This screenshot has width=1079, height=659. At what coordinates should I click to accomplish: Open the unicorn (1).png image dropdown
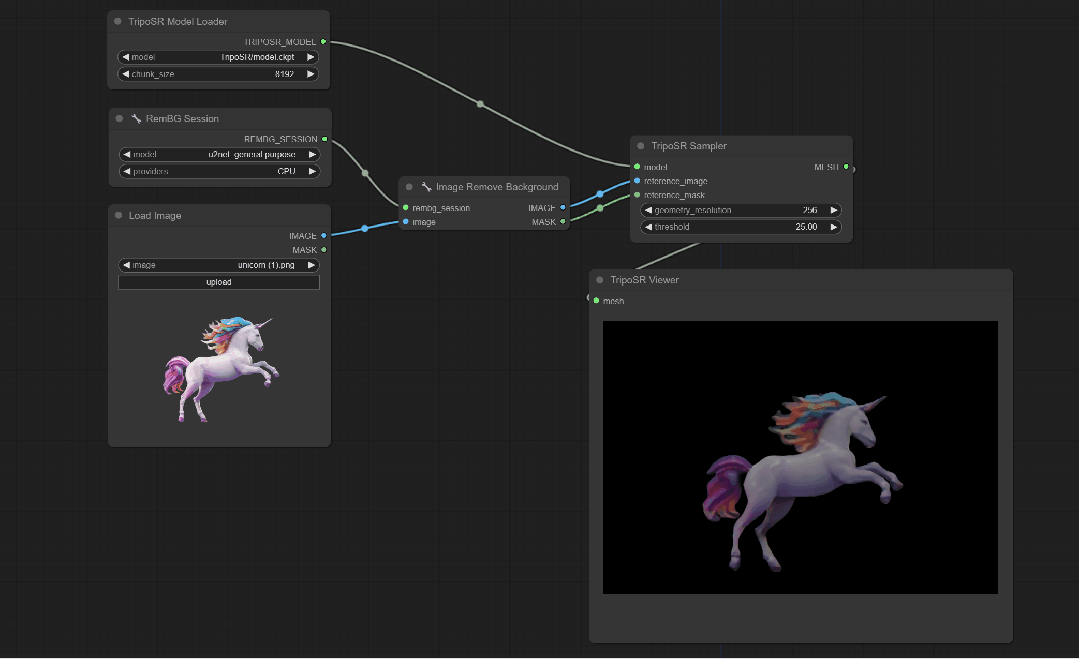[x=219, y=265]
